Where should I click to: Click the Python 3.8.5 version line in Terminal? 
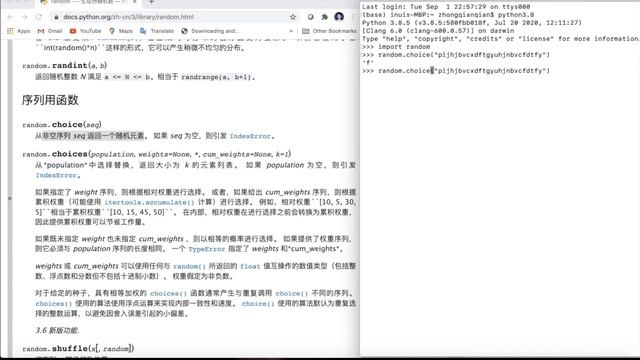coord(472,22)
